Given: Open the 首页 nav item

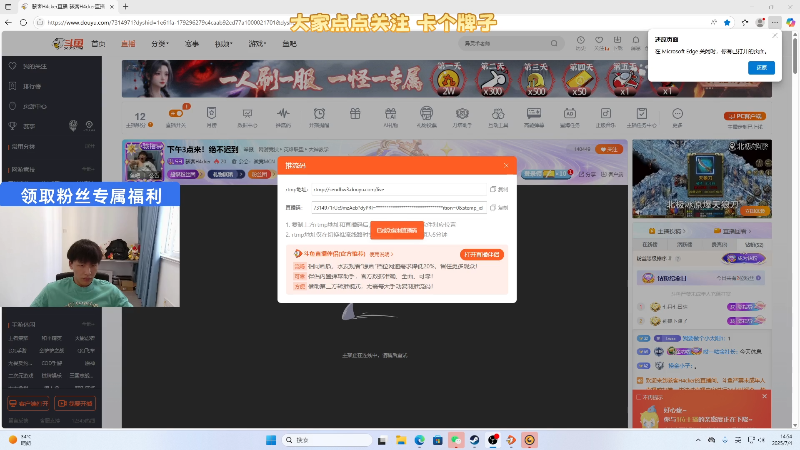Looking at the screenshot, I should coord(98,44).
